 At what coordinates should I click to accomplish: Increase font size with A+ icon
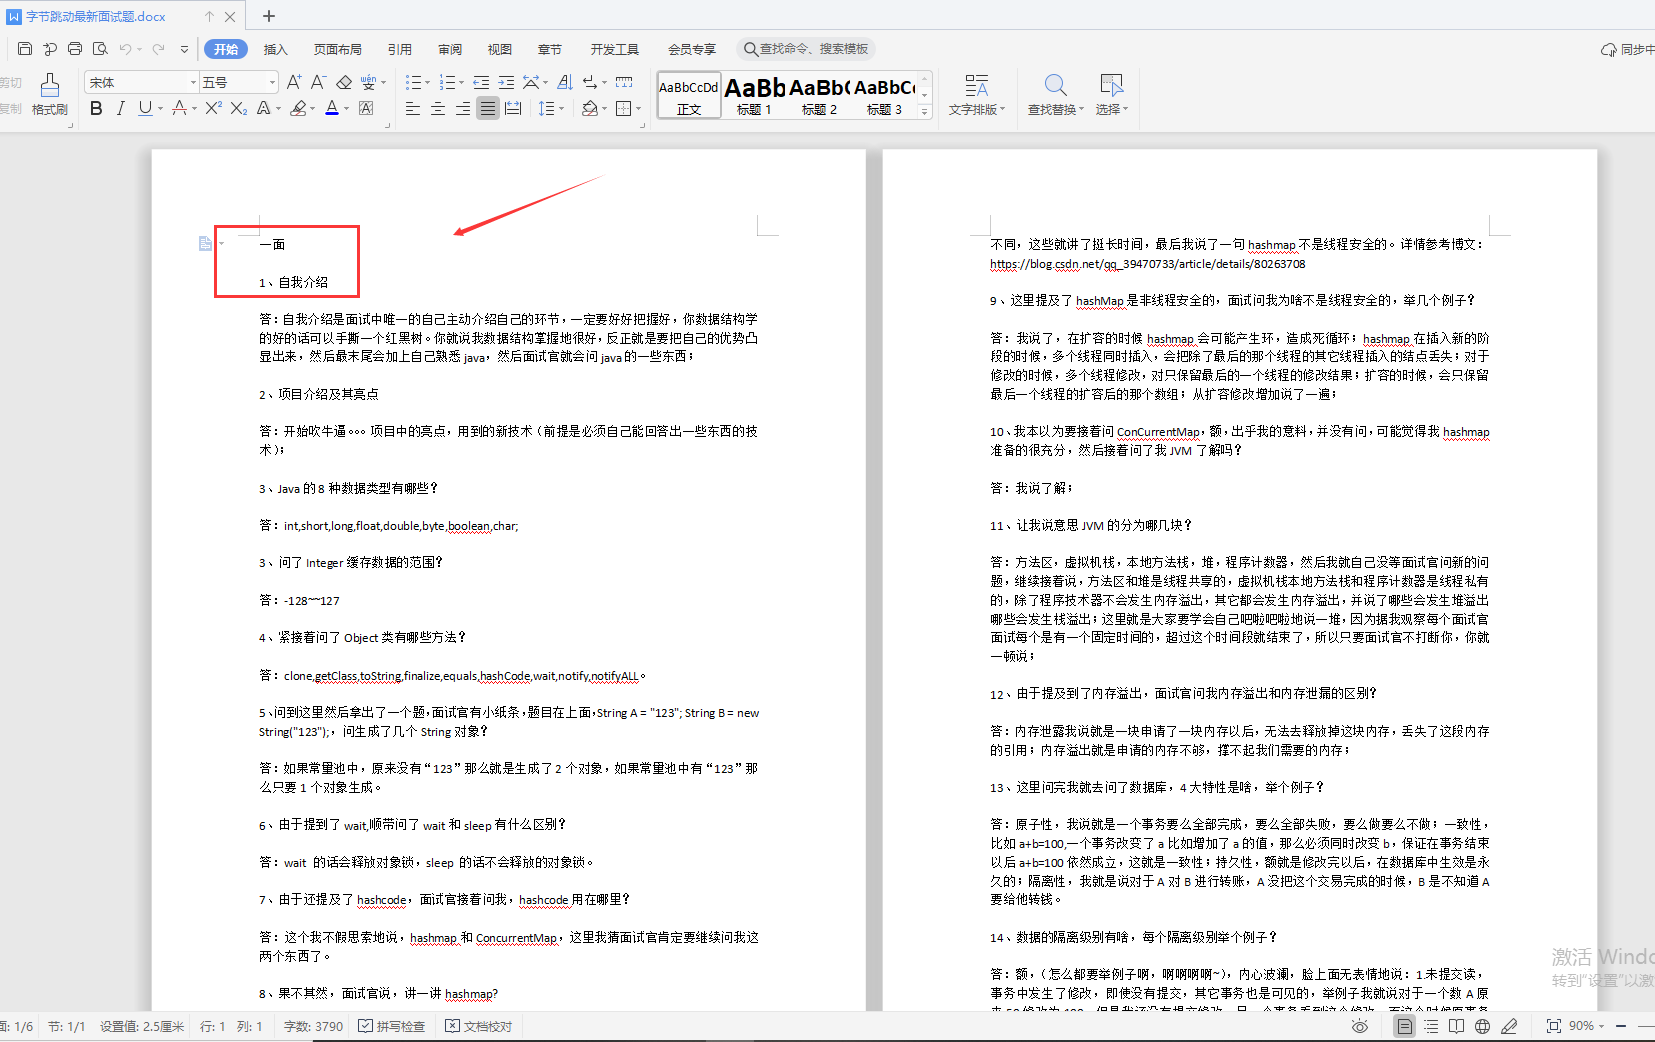pos(294,82)
